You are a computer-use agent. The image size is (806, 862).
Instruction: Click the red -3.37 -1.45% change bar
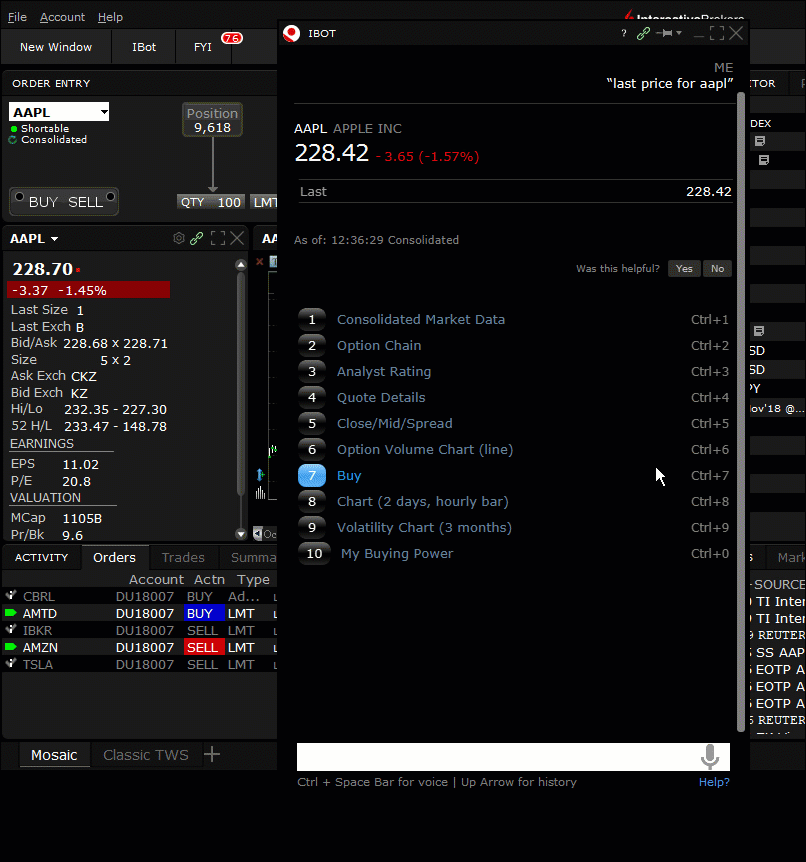pos(89,290)
